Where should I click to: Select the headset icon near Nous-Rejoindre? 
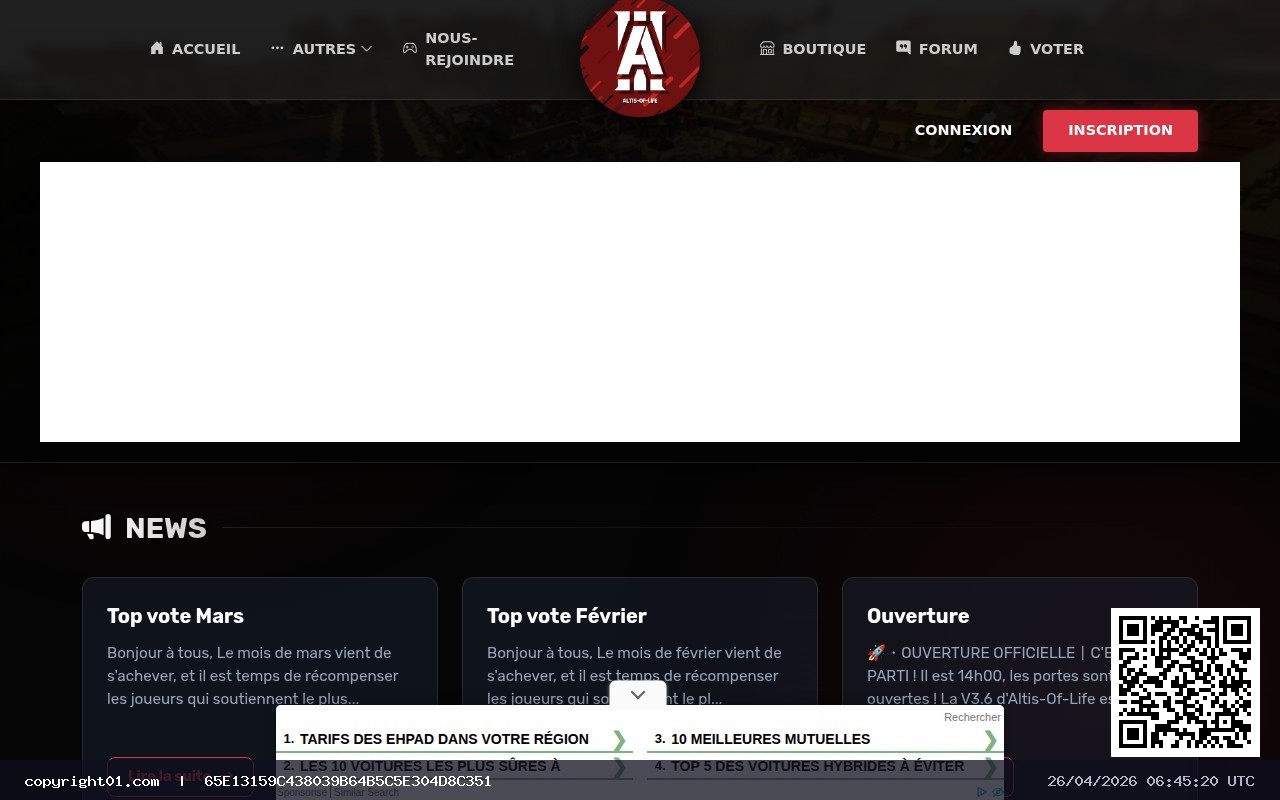click(409, 48)
